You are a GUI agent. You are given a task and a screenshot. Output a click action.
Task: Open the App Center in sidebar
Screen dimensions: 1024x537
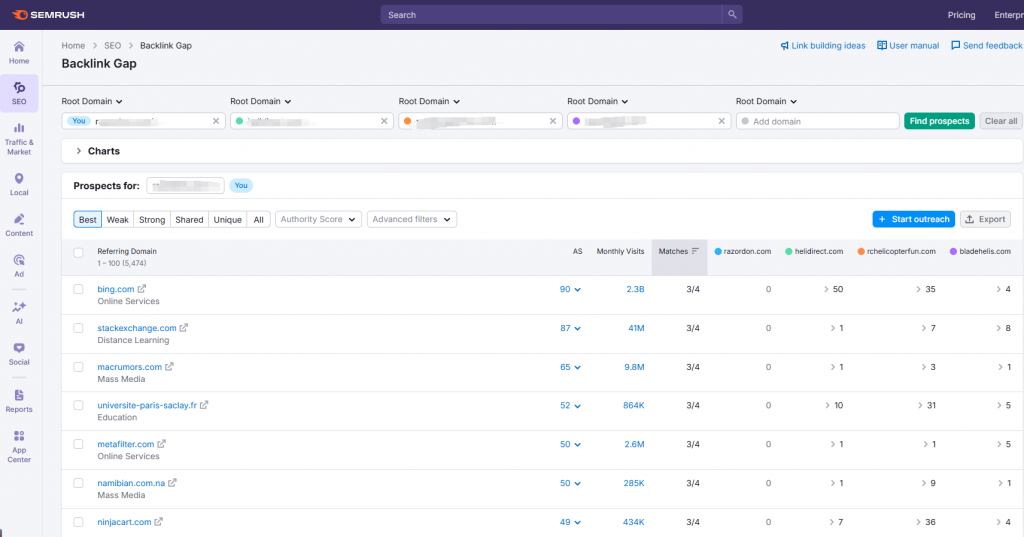pos(19,447)
